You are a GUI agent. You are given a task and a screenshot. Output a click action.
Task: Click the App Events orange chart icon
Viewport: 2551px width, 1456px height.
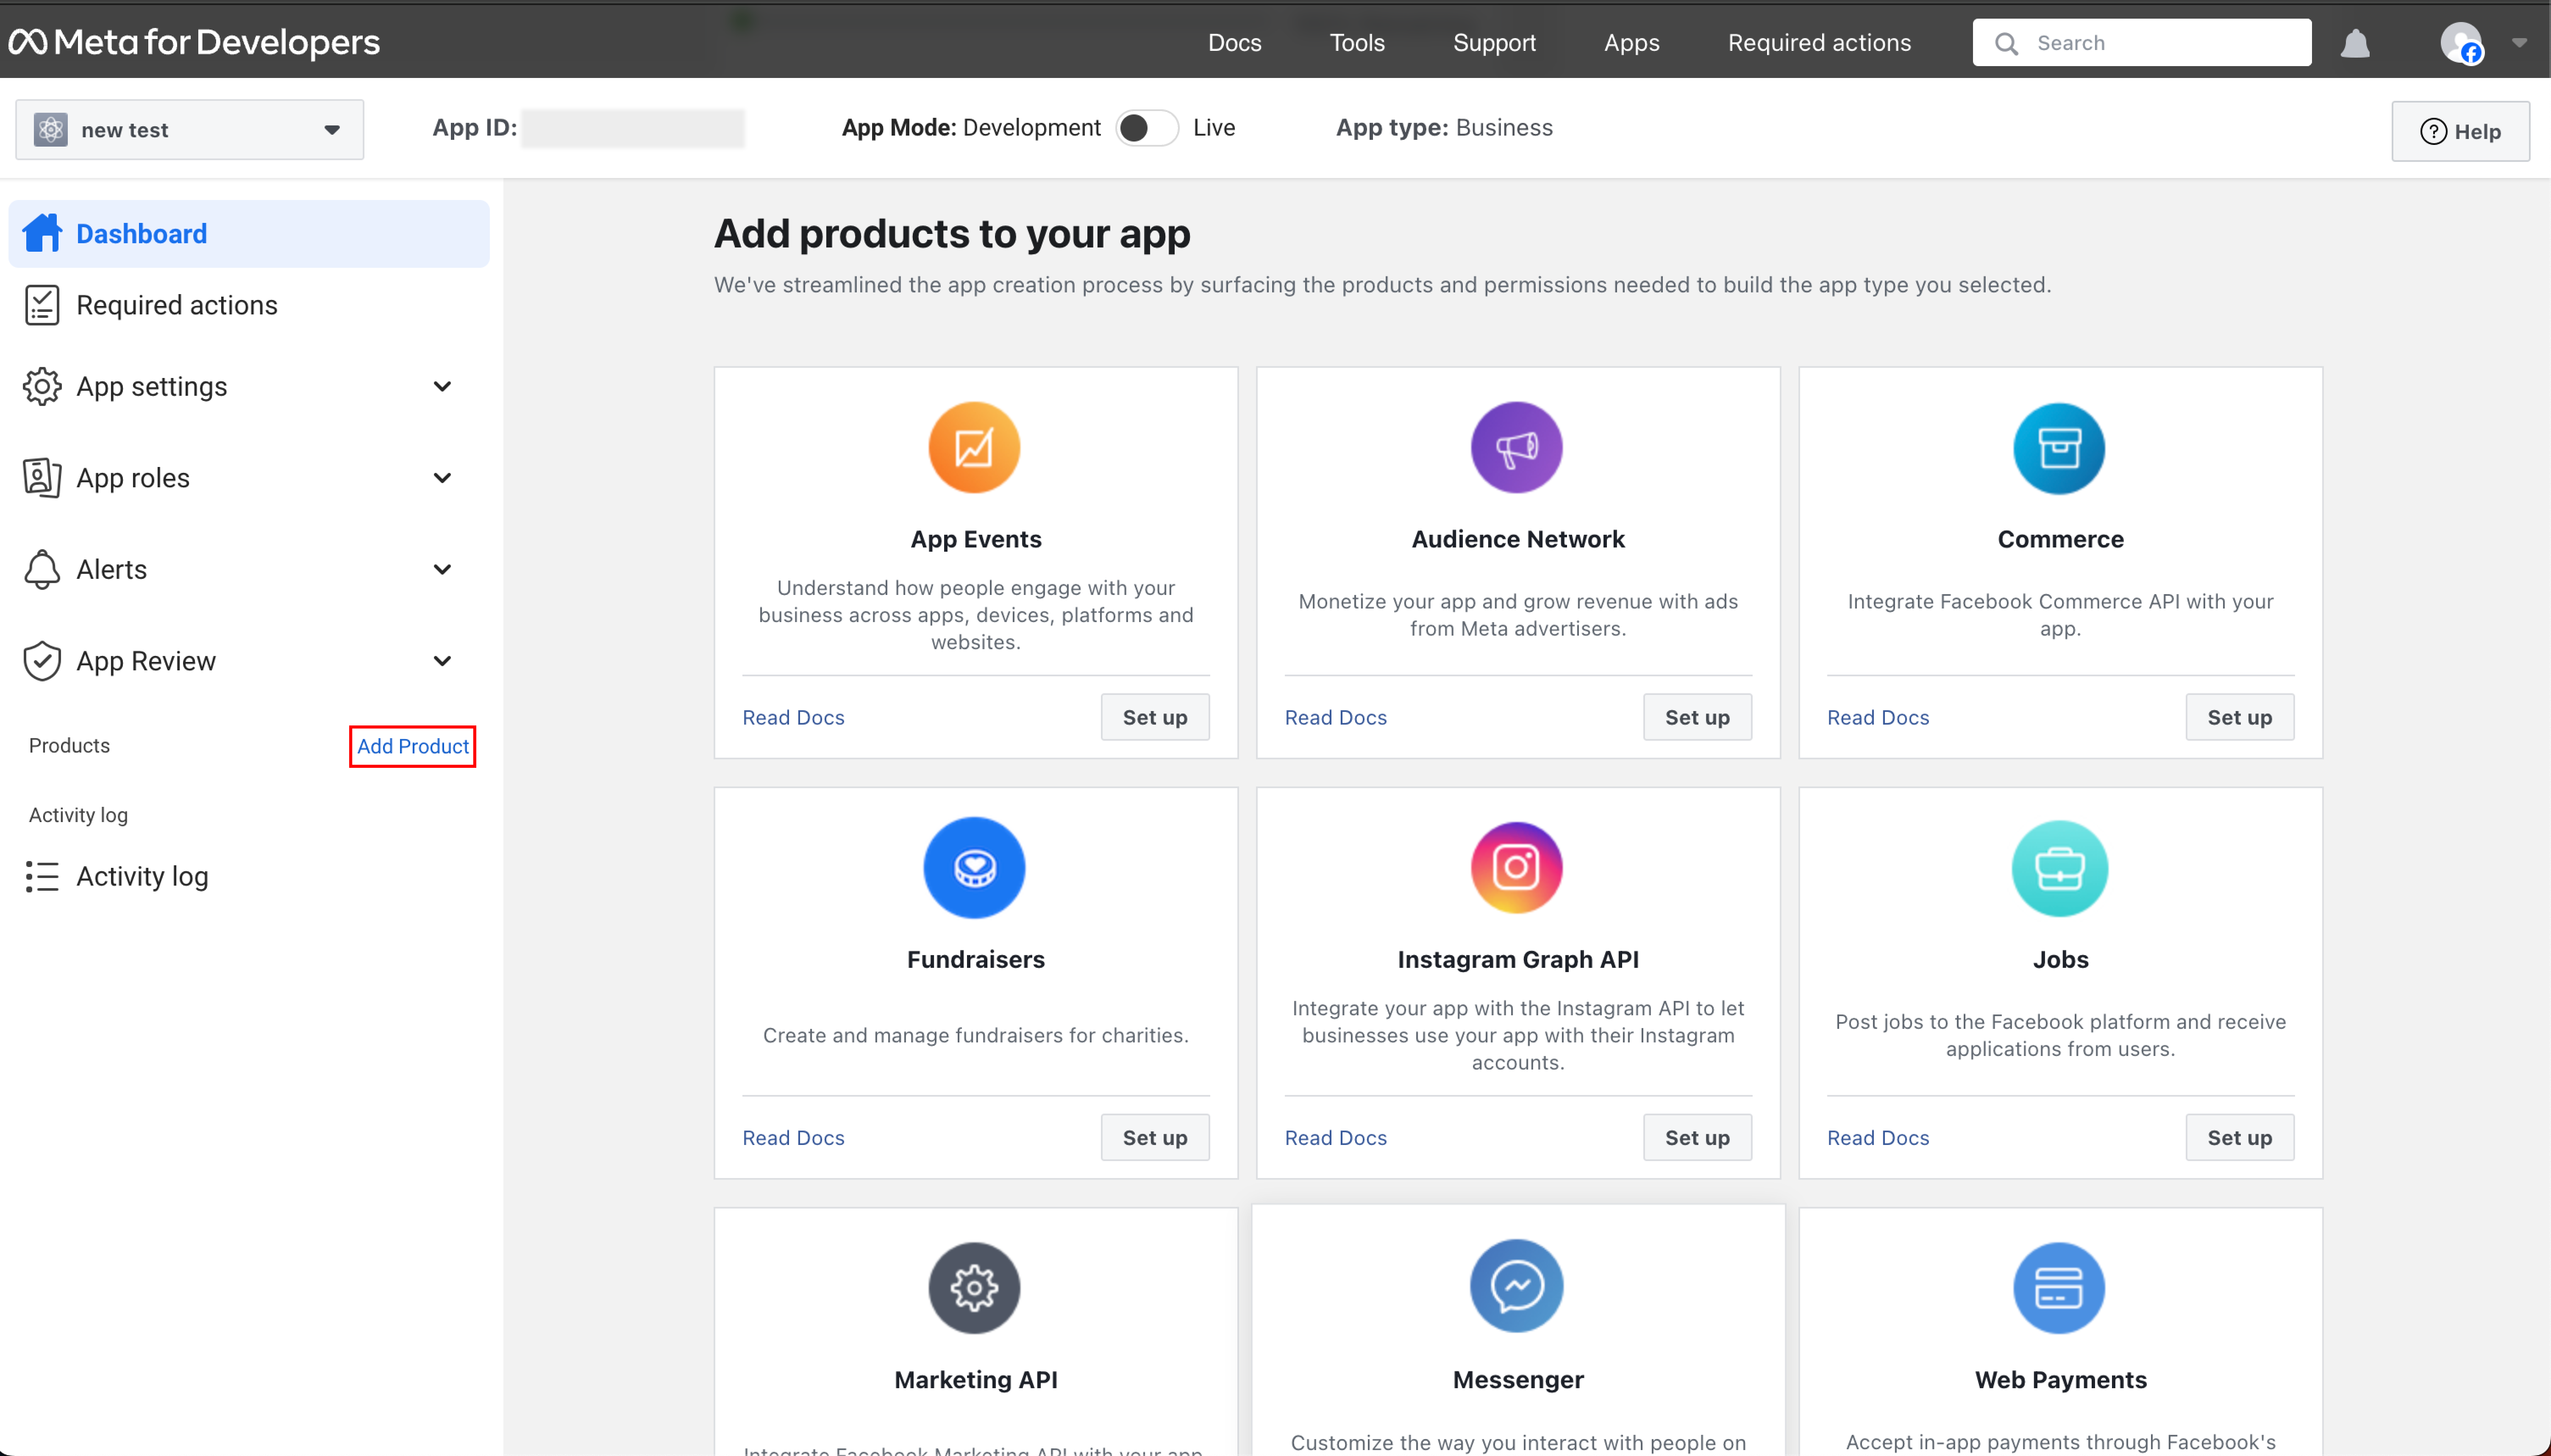[x=974, y=447]
